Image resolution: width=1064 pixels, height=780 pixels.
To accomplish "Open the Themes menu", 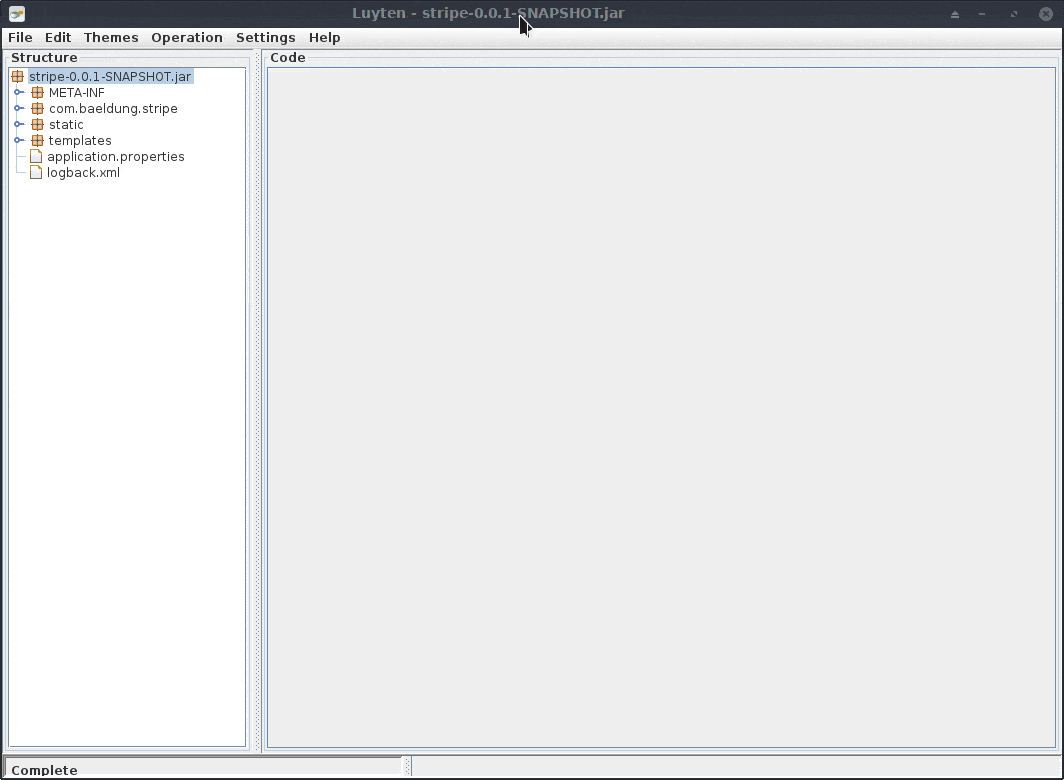I will pyautogui.click(x=110, y=37).
